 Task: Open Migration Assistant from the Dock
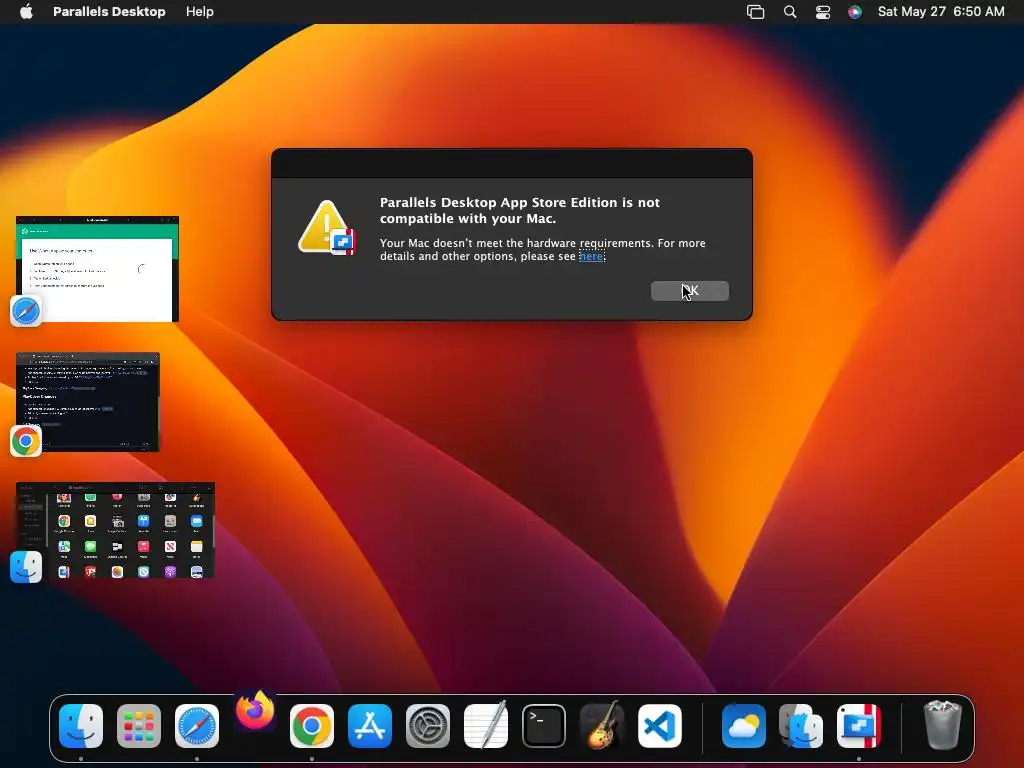point(801,726)
